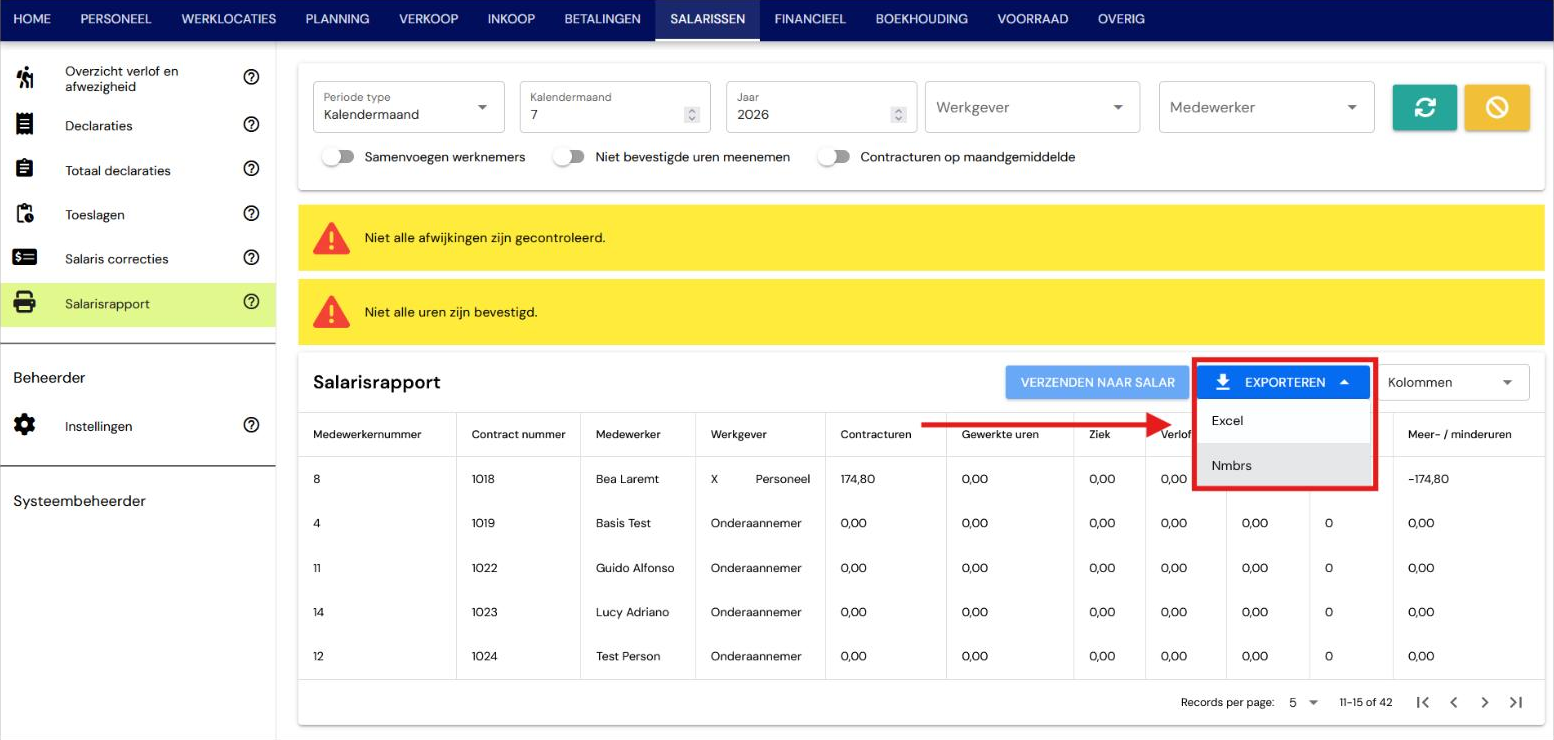Select Nmbrs from the export menu
This screenshot has height=740, width=1554.
1284,465
